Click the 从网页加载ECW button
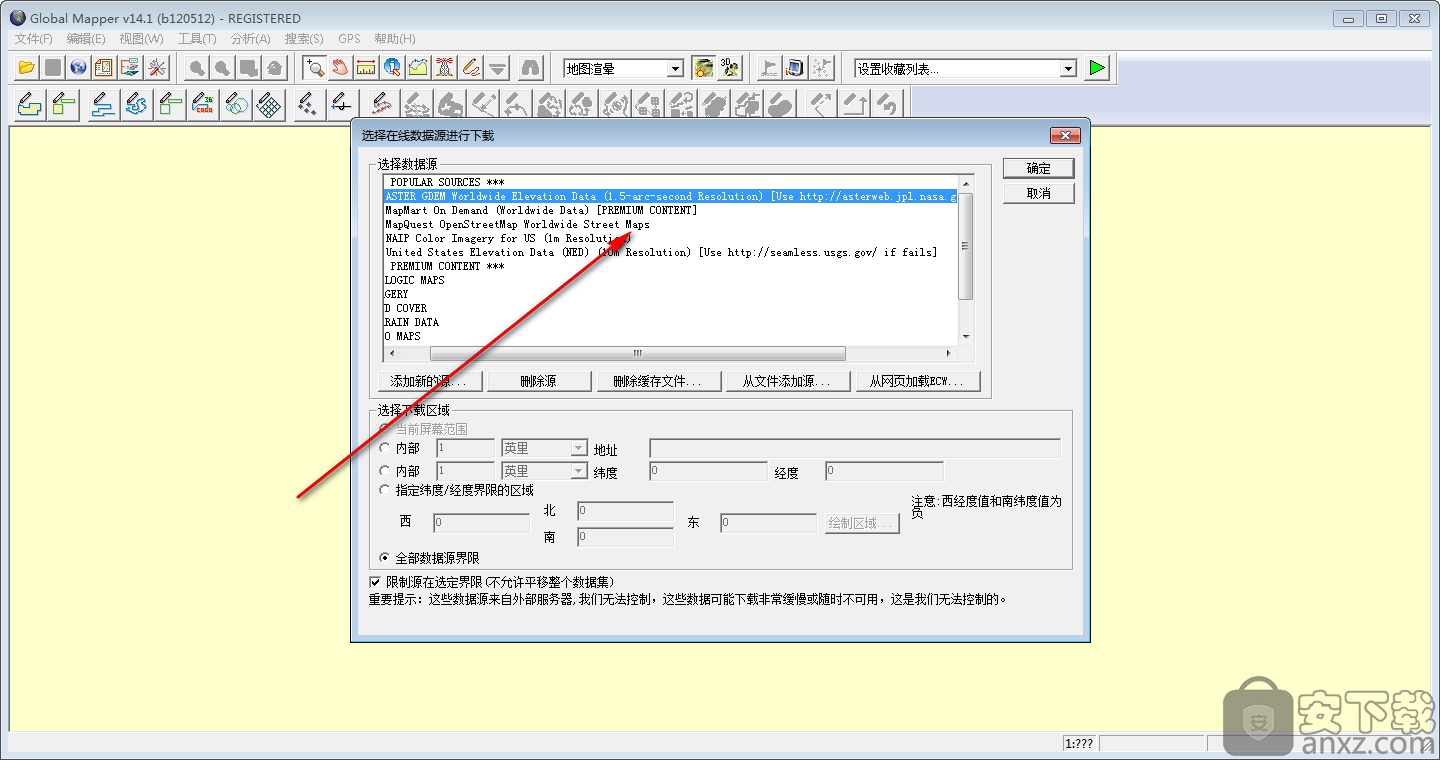 click(x=918, y=381)
